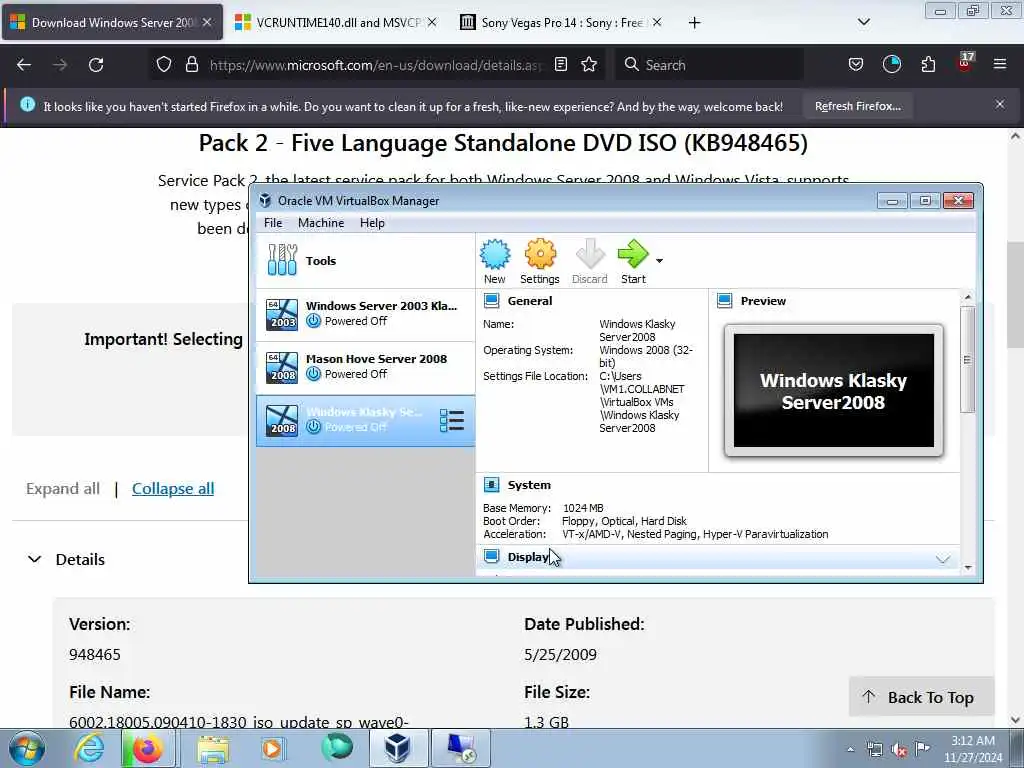Open the Pocket save icon

click(856, 64)
